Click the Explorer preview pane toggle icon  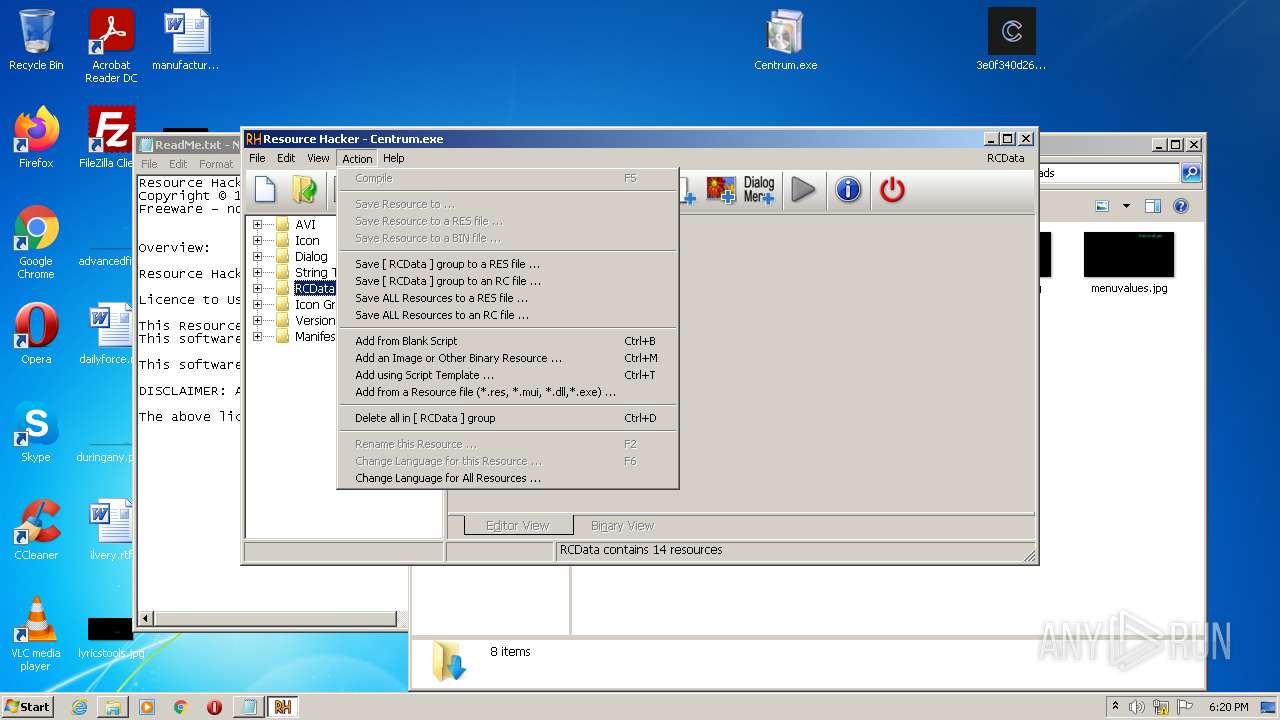1152,206
